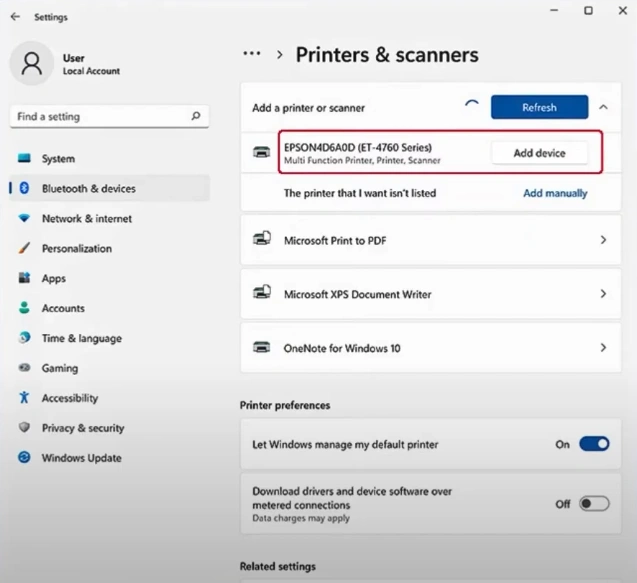Click the Privacy & security shield icon

click(x=24, y=428)
